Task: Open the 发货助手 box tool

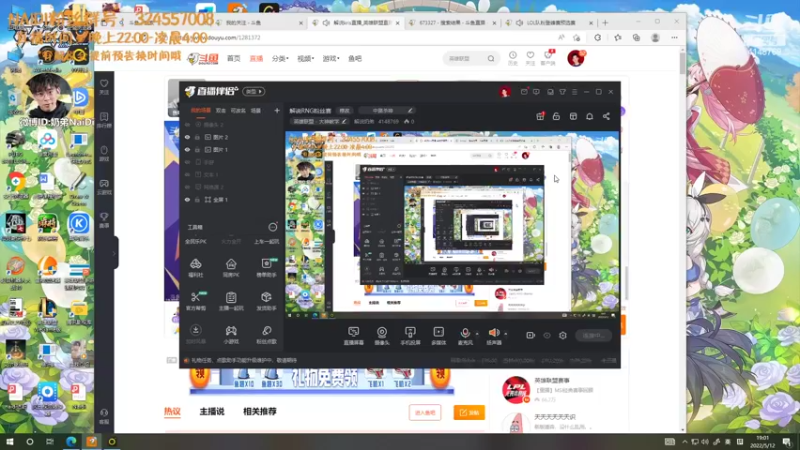Action: [x=266, y=301]
